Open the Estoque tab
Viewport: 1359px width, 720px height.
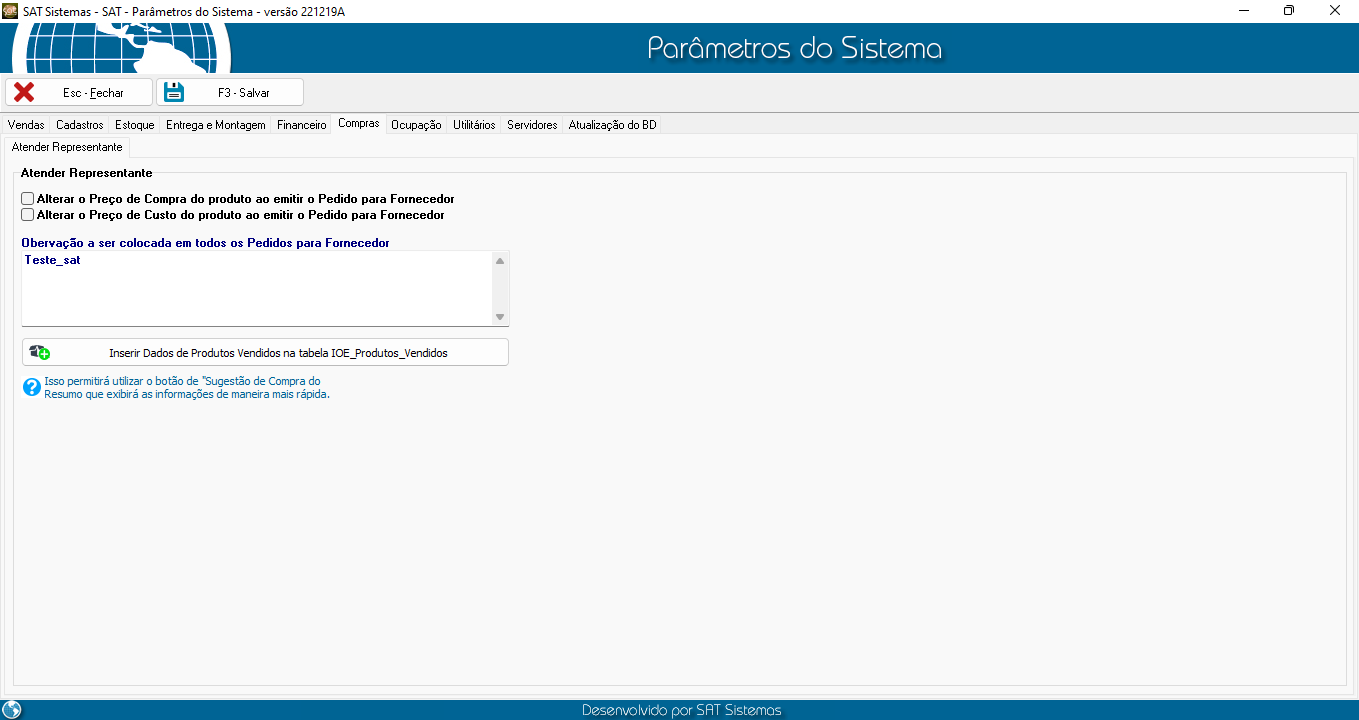tap(134, 125)
